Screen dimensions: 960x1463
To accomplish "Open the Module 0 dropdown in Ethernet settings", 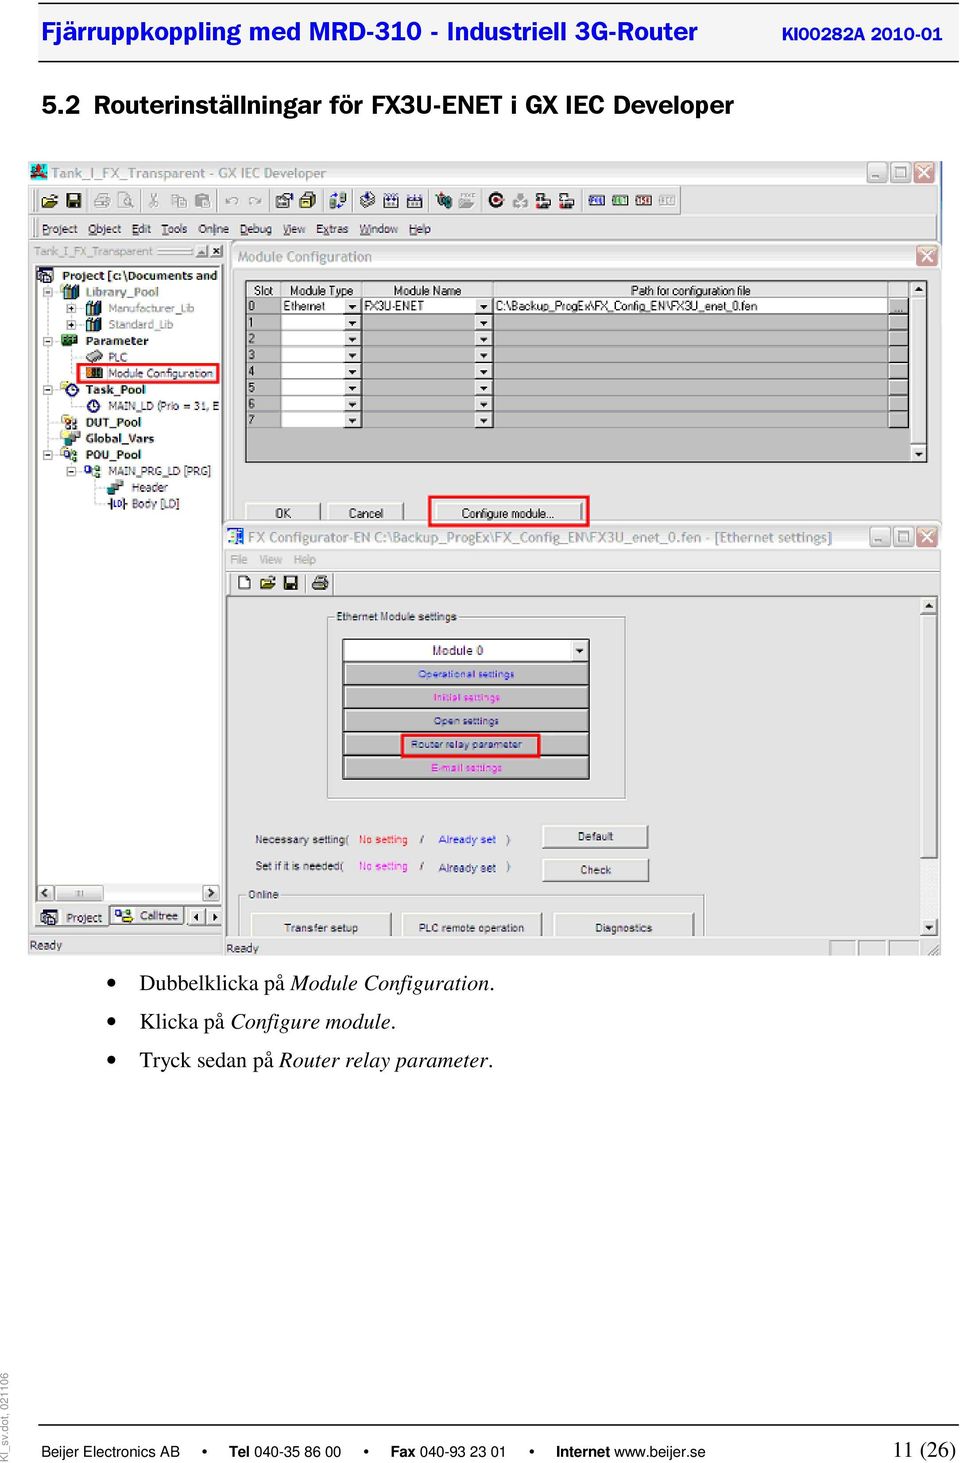I will pos(579,651).
